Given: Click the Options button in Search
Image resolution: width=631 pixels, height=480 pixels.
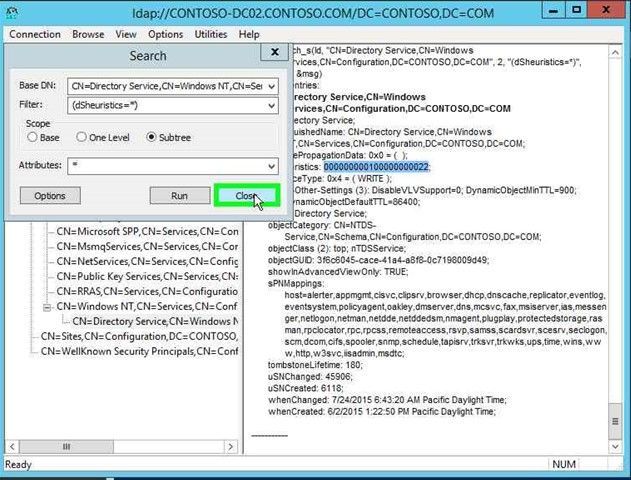Looking at the screenshot, I should pos(50,196).
